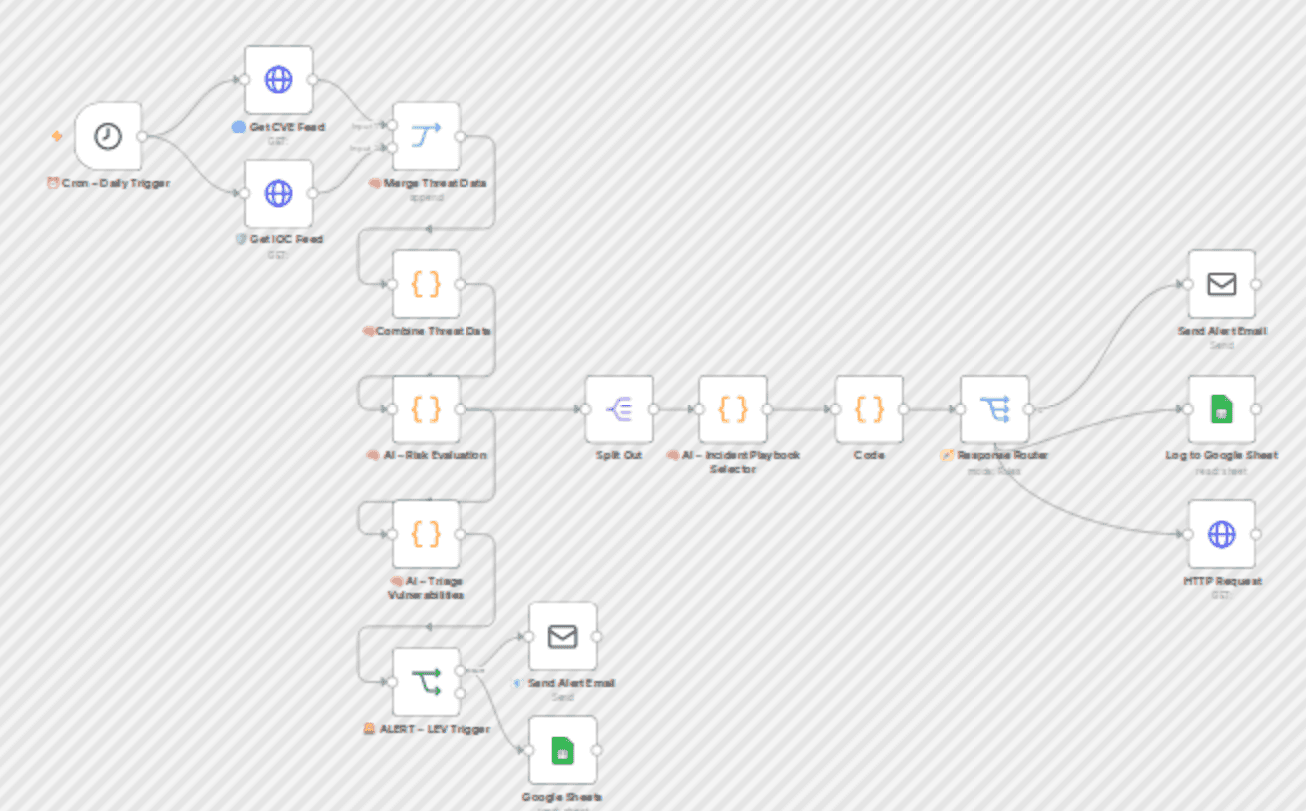
Task: Click input connector of HTTP Request node
Action: 1188,534
